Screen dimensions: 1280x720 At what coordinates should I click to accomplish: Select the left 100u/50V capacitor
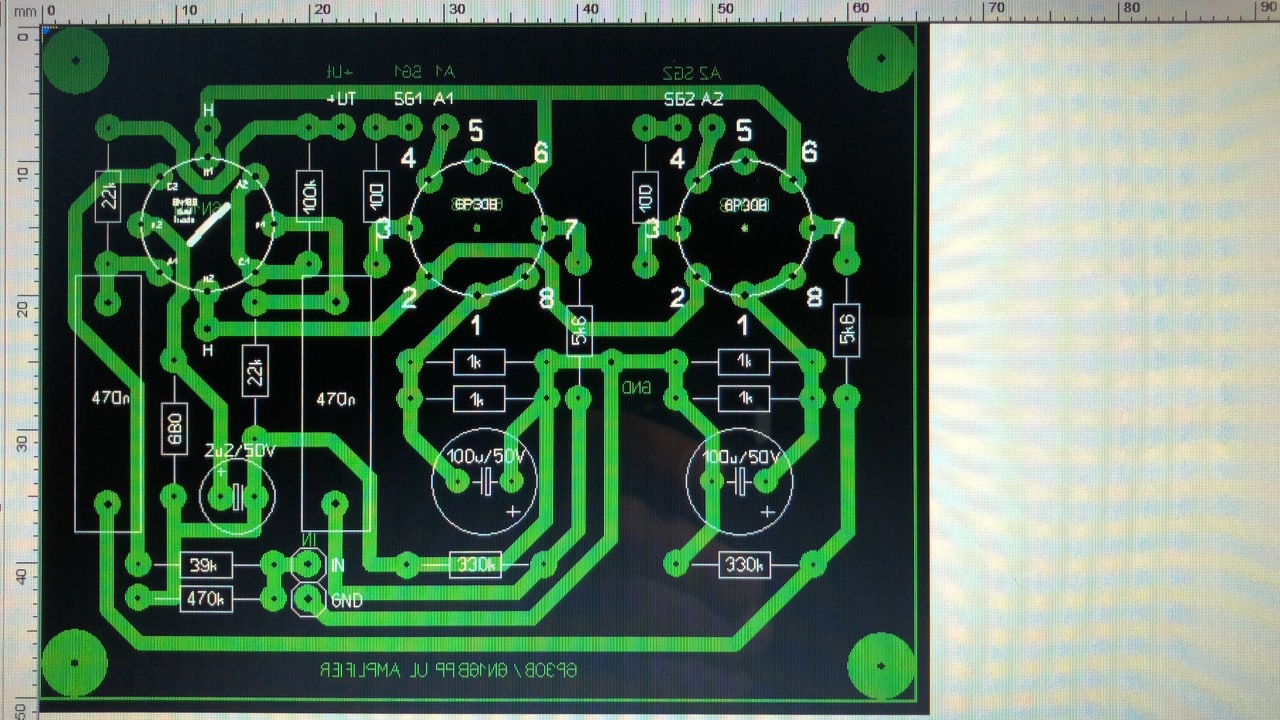pyautogui.click(x=484, y=482)
